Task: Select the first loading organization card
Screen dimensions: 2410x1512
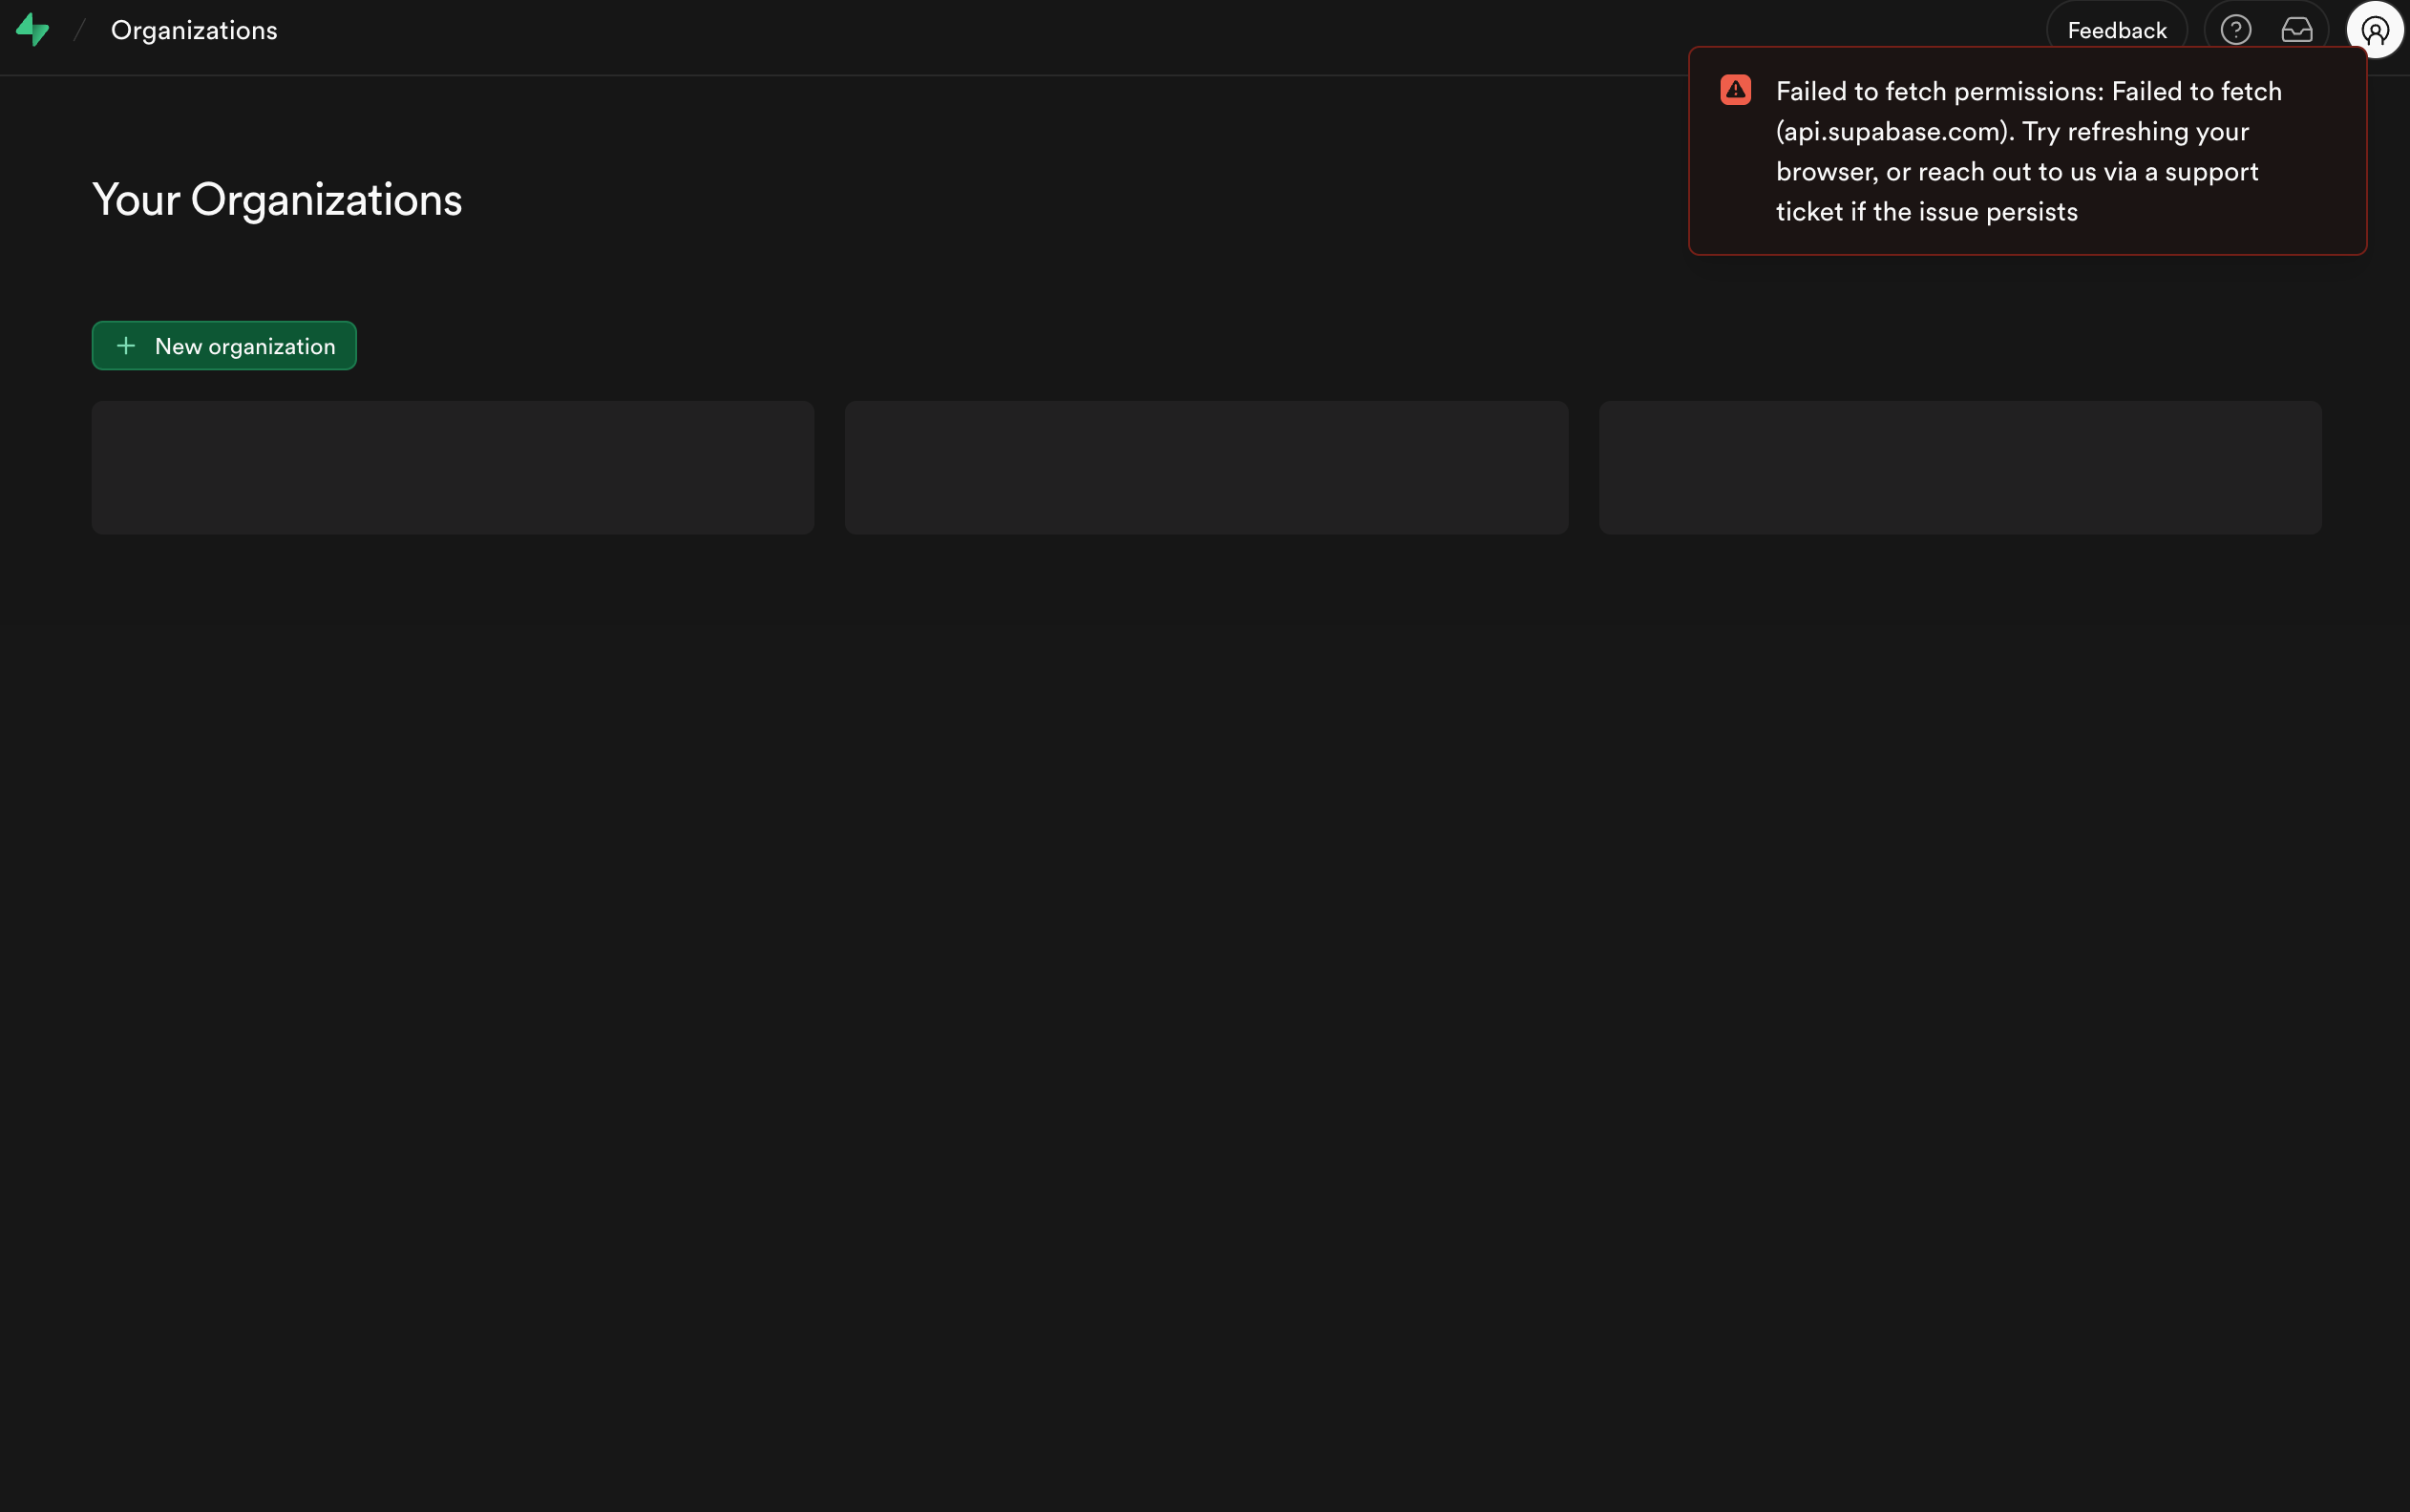Action: 452,467
